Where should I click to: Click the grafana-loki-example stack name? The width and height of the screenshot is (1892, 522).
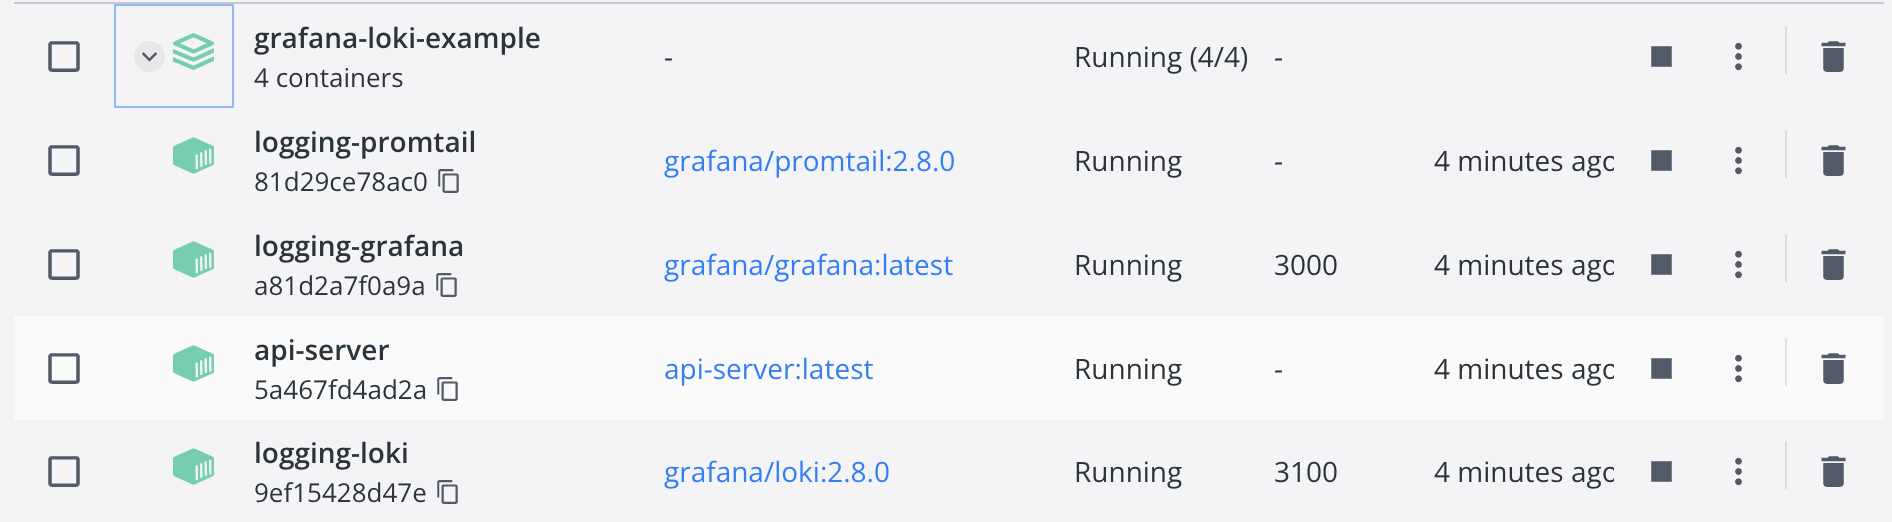(x=397, y=39)
